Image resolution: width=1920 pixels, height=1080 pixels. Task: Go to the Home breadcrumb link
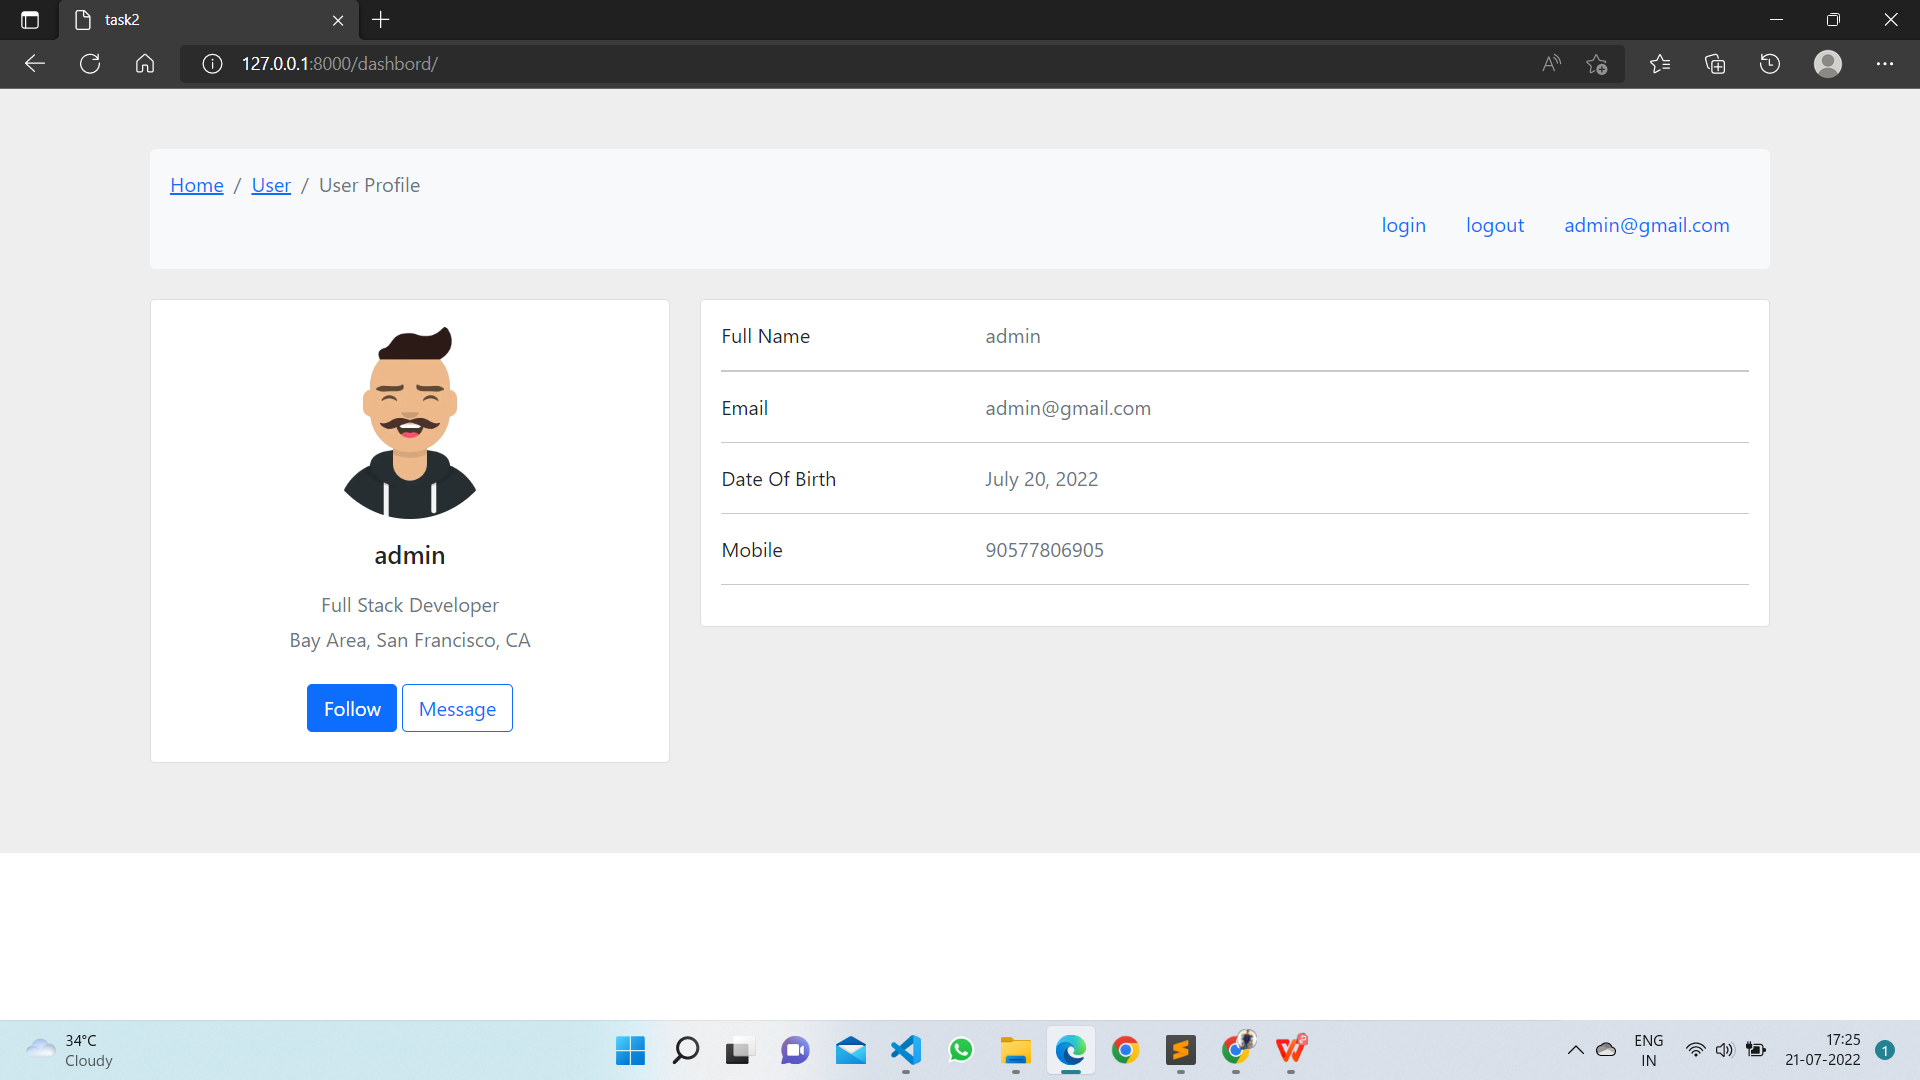[x=197, y=185]
